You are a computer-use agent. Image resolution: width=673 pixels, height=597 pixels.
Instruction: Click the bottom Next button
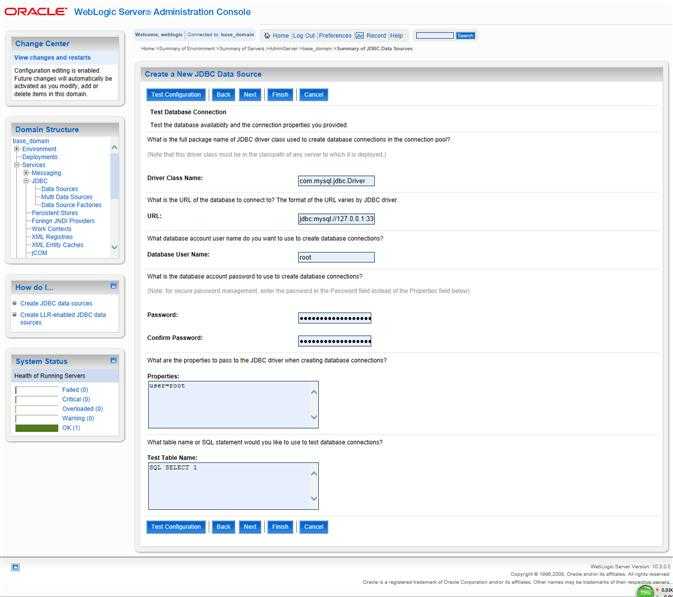(x=250, y=527)
